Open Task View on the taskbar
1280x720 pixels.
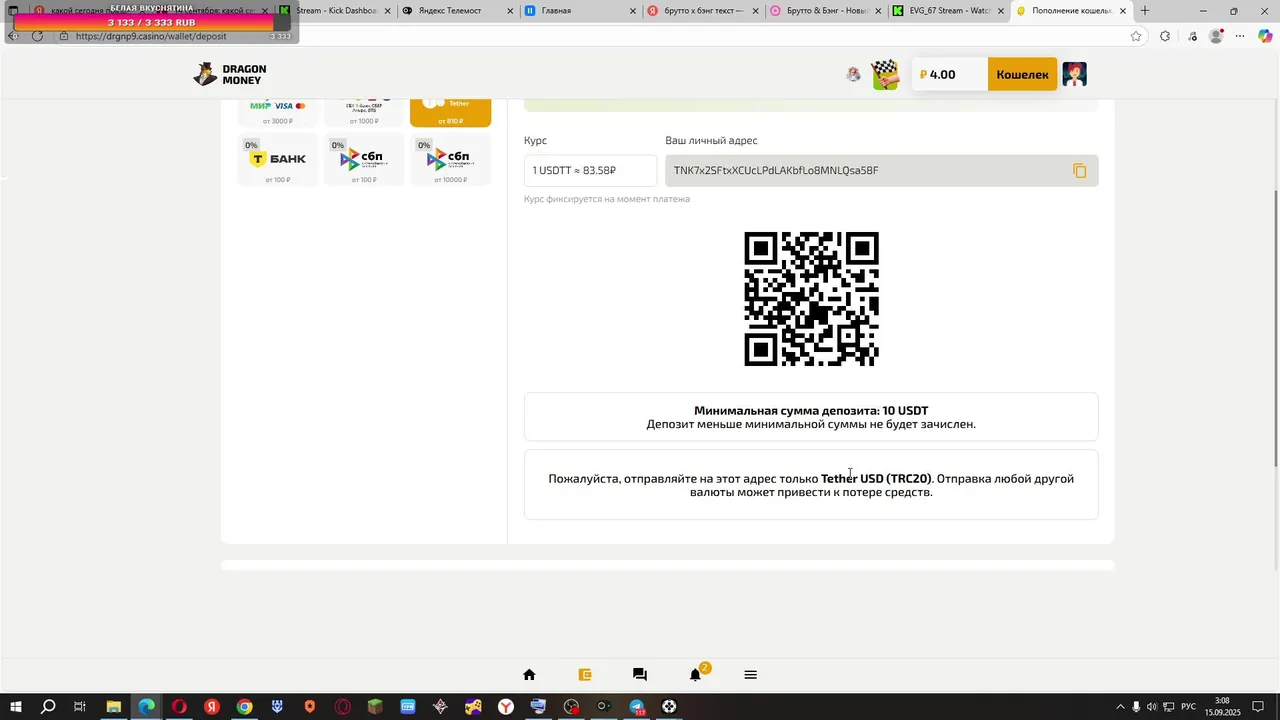[80, 707]
